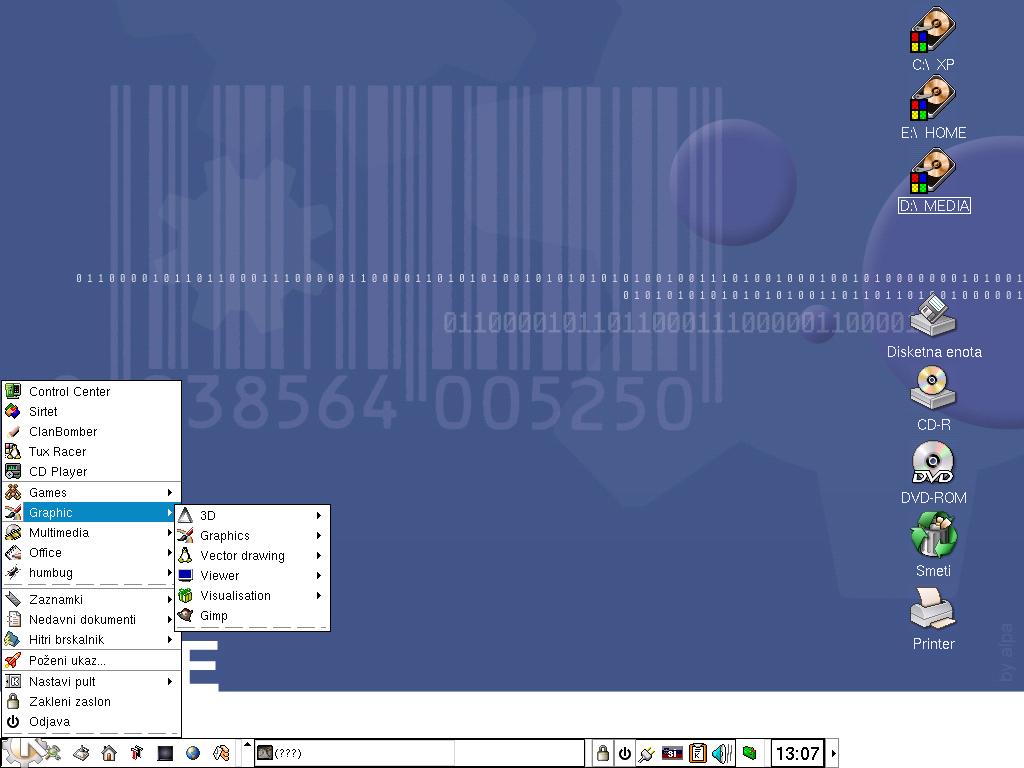This screenshot has width=1024, height=768.
Task: Open Control Center from menu
Action: click(x=91, y=391)
